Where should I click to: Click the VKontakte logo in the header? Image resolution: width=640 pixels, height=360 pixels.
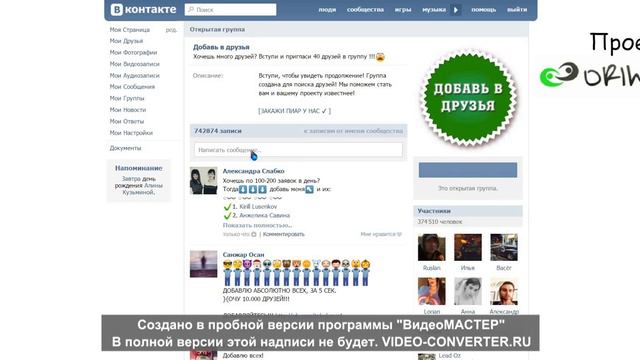[143, 9]
